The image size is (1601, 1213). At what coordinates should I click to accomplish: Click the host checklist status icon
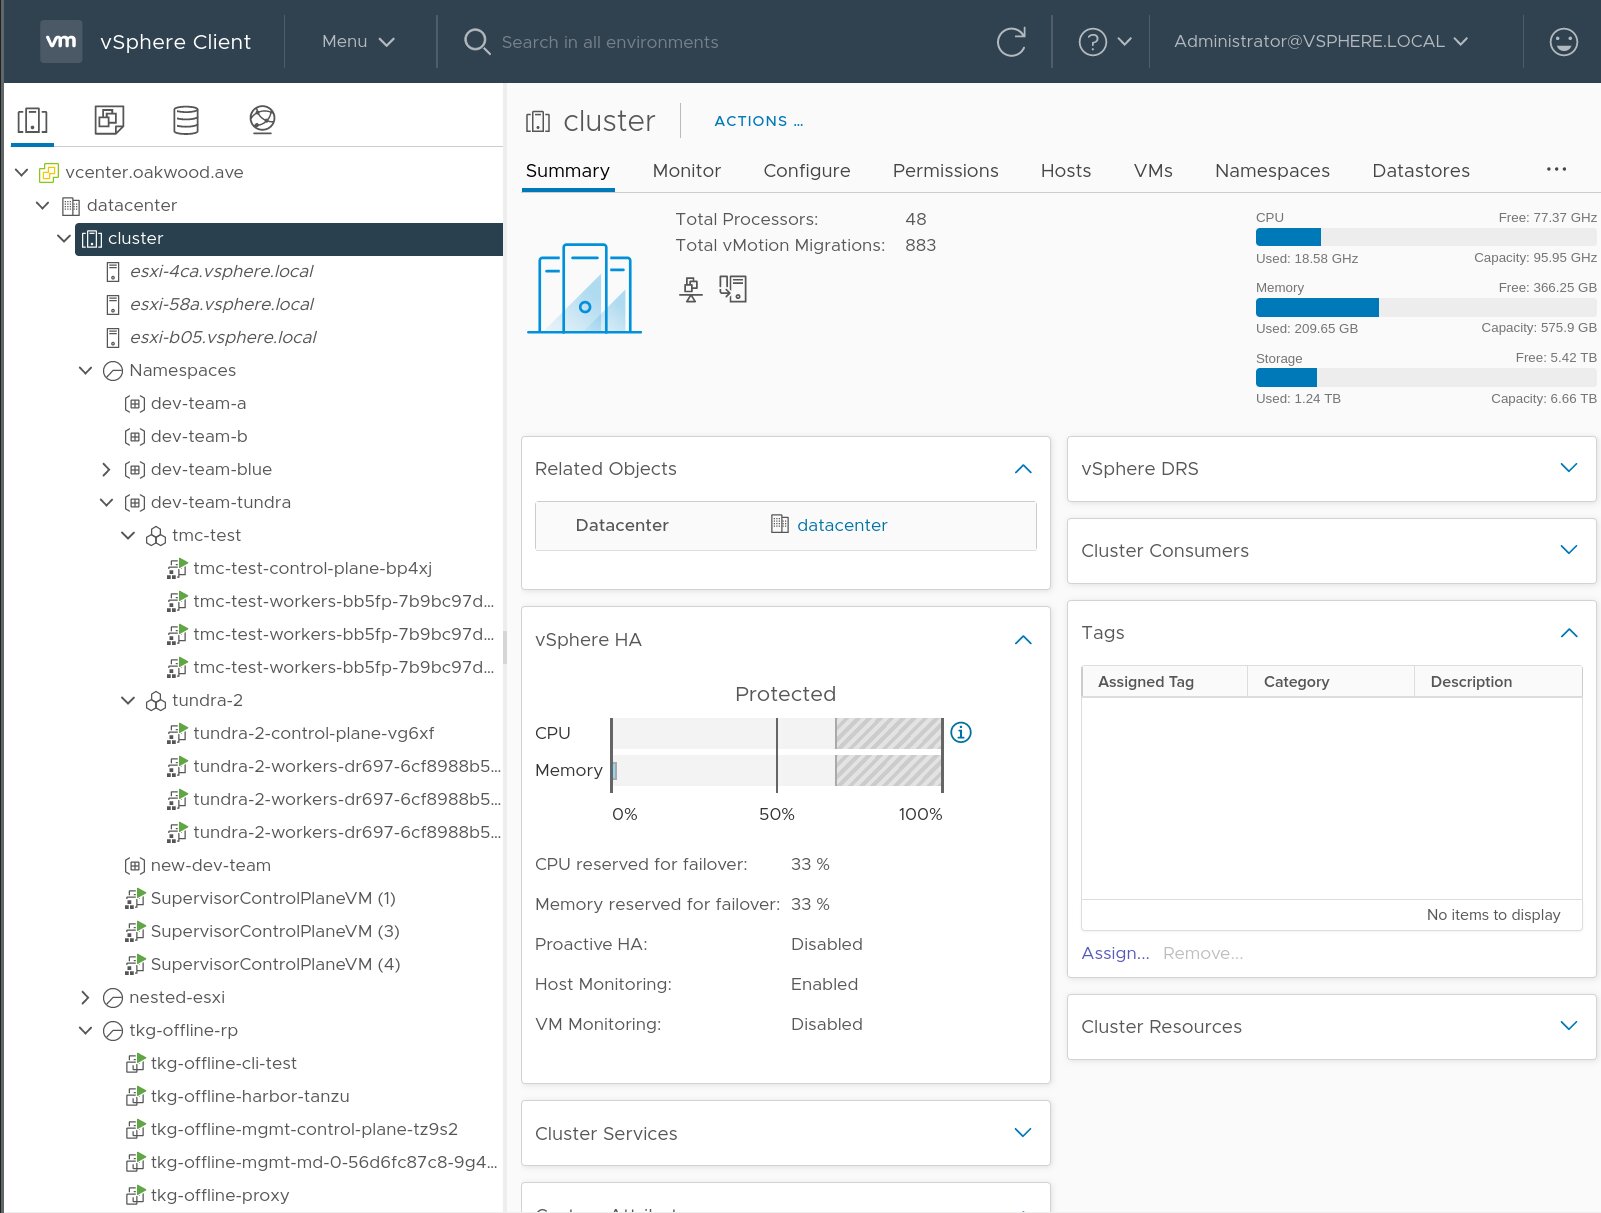[x=733, y=289]
